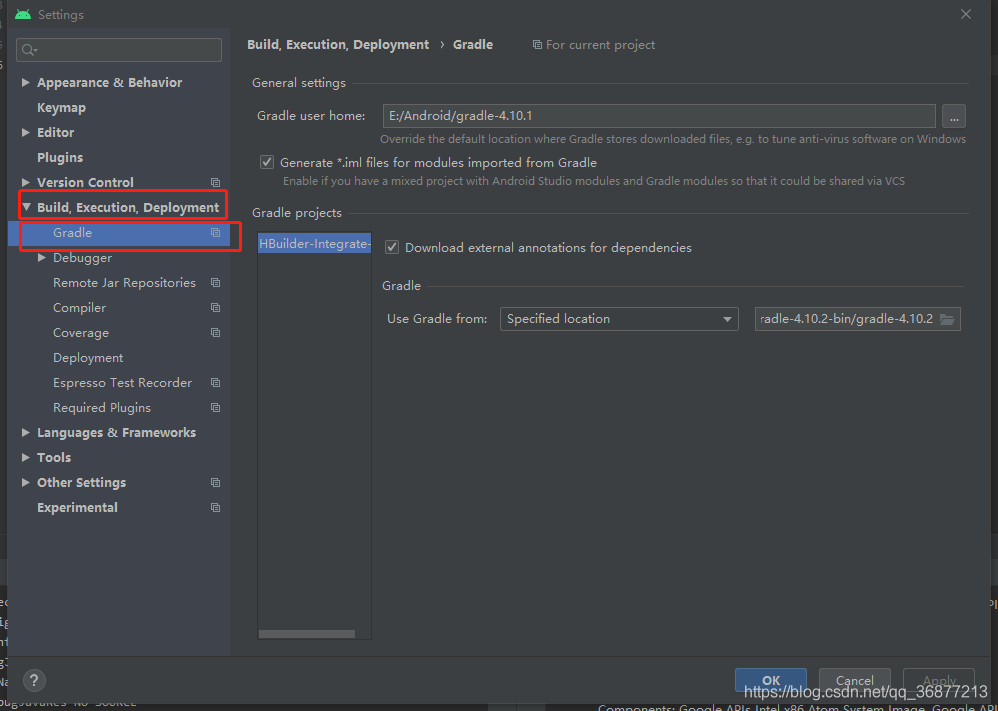Click the project icon next to Espresso Test Recorder
This screenshot has height=711, width=998.
[215, 383]
